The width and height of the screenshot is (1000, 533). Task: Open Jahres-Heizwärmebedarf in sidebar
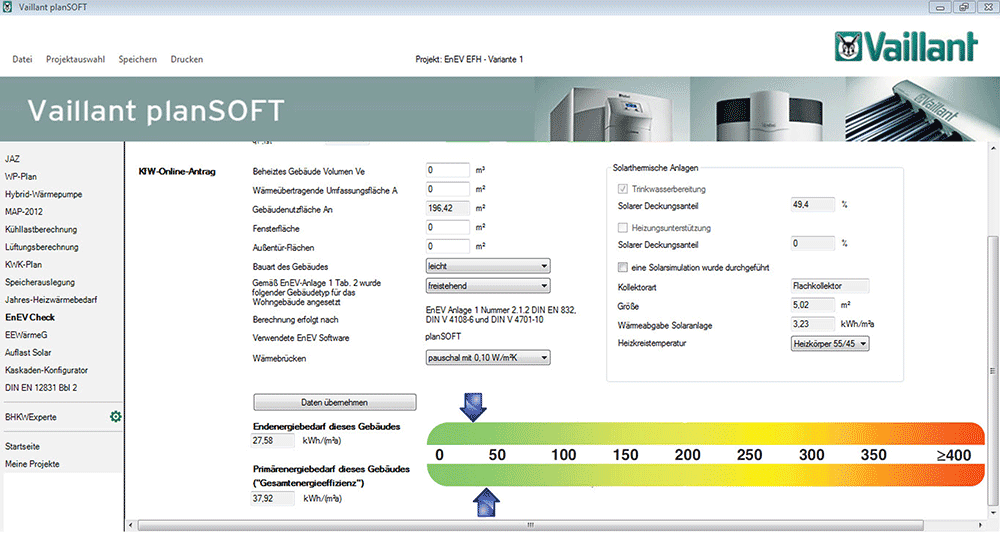coord(51,299)
